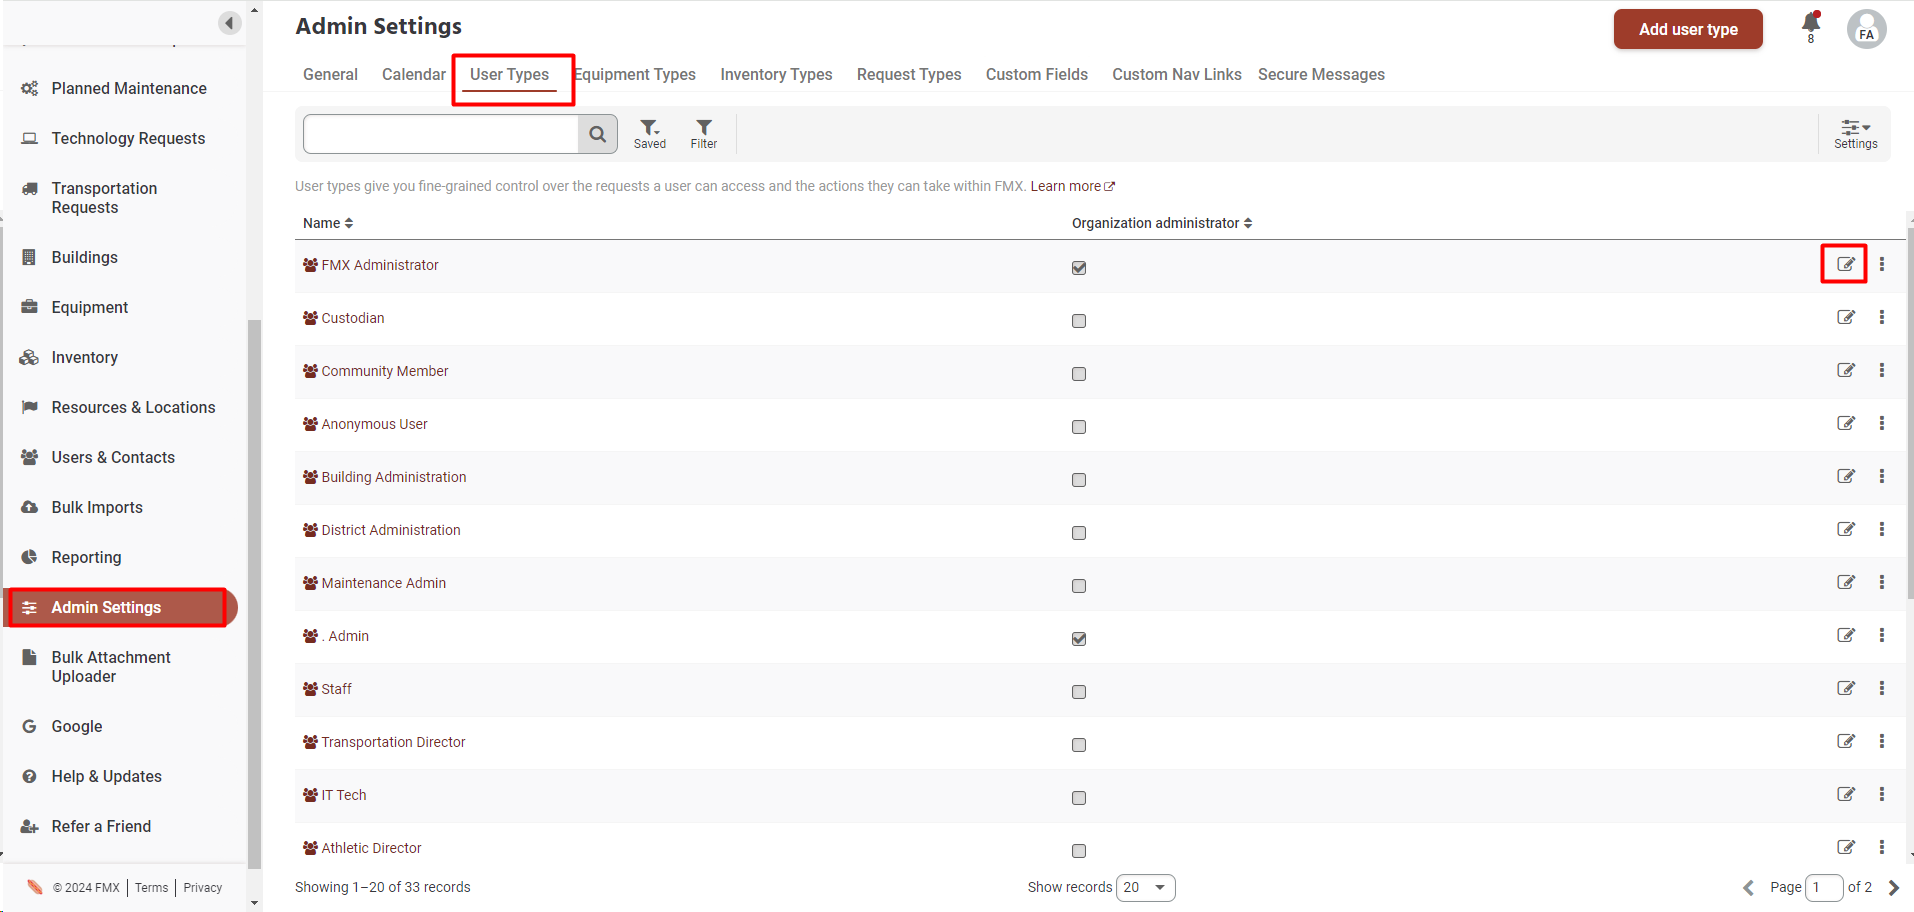The width and height of the screenshot is (1914, 912).
Task: Click the page number input field
Action: [1823, 888]
